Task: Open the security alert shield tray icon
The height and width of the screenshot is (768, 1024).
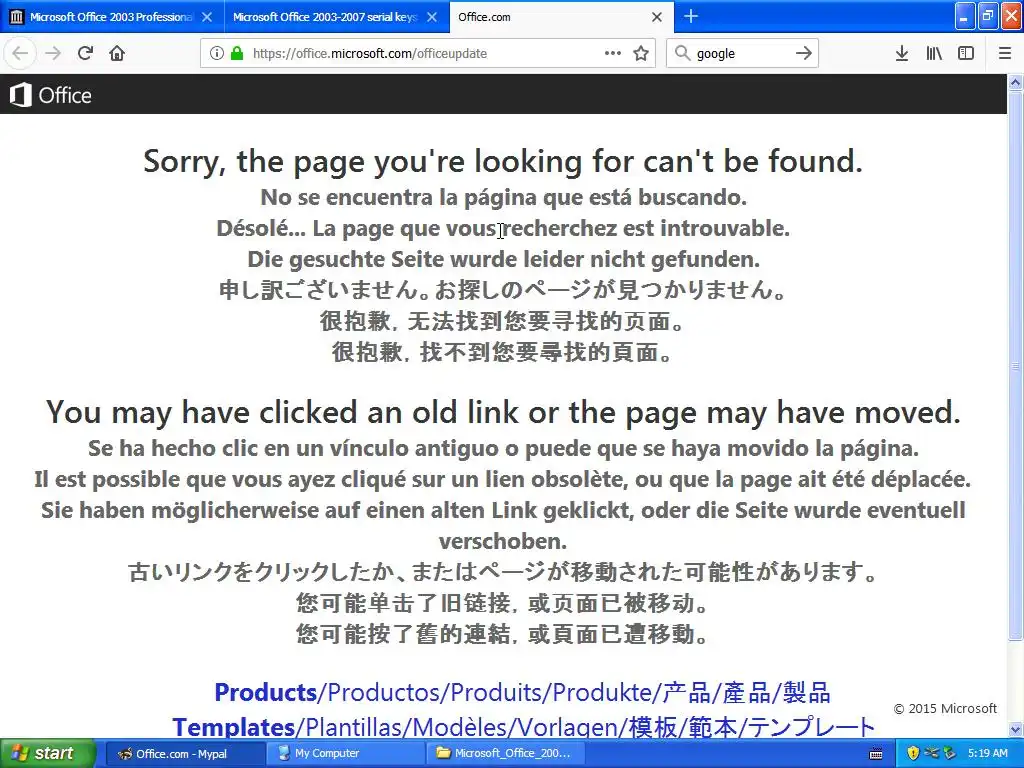Action: coord(913,753)
